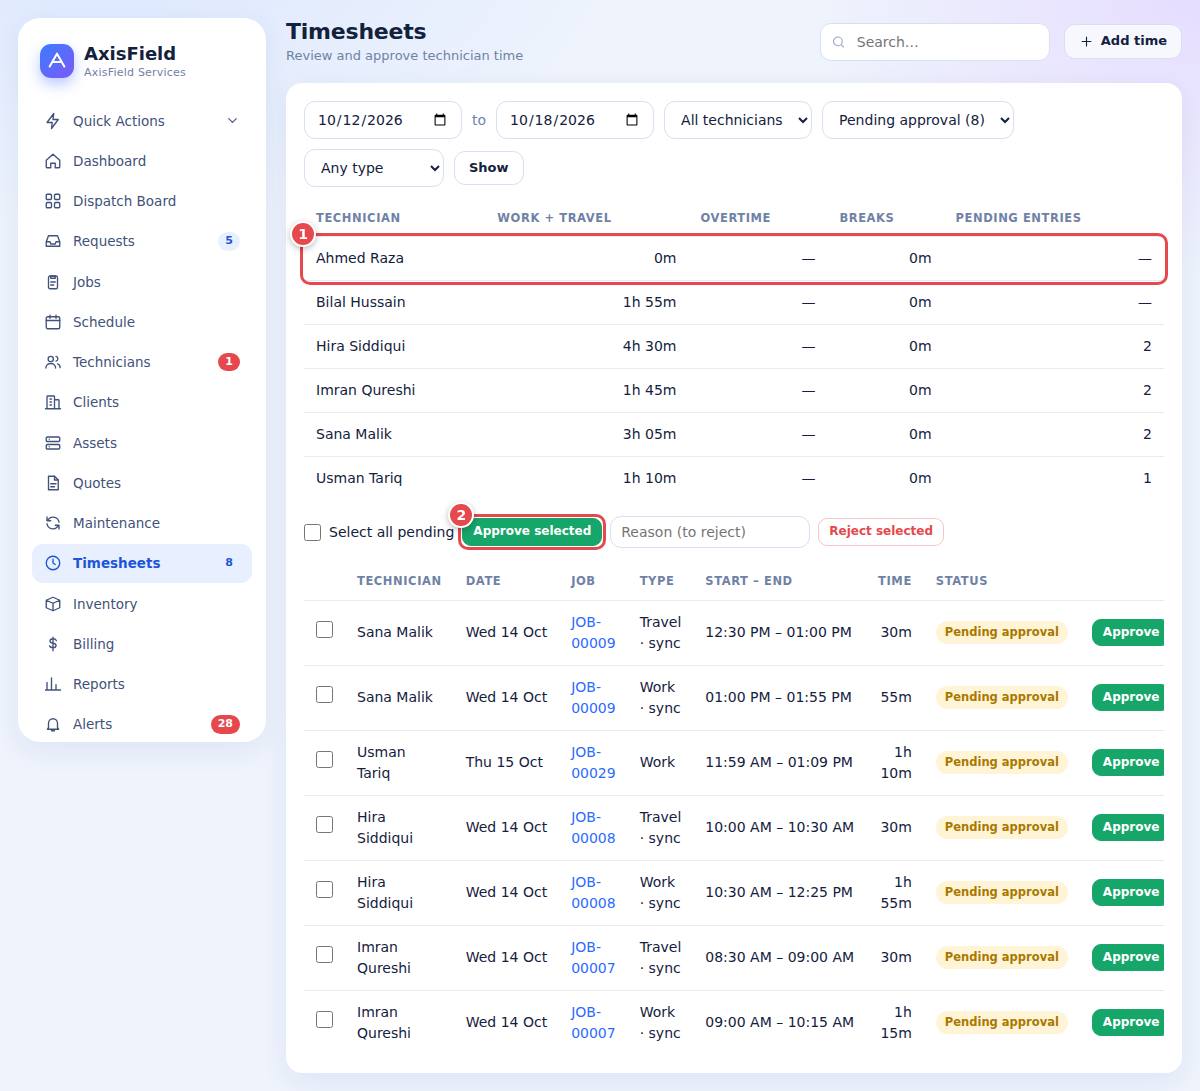Click the Technicians people icon
This screenshot has width=1200, height=1091.
click(x=53, y=362)
